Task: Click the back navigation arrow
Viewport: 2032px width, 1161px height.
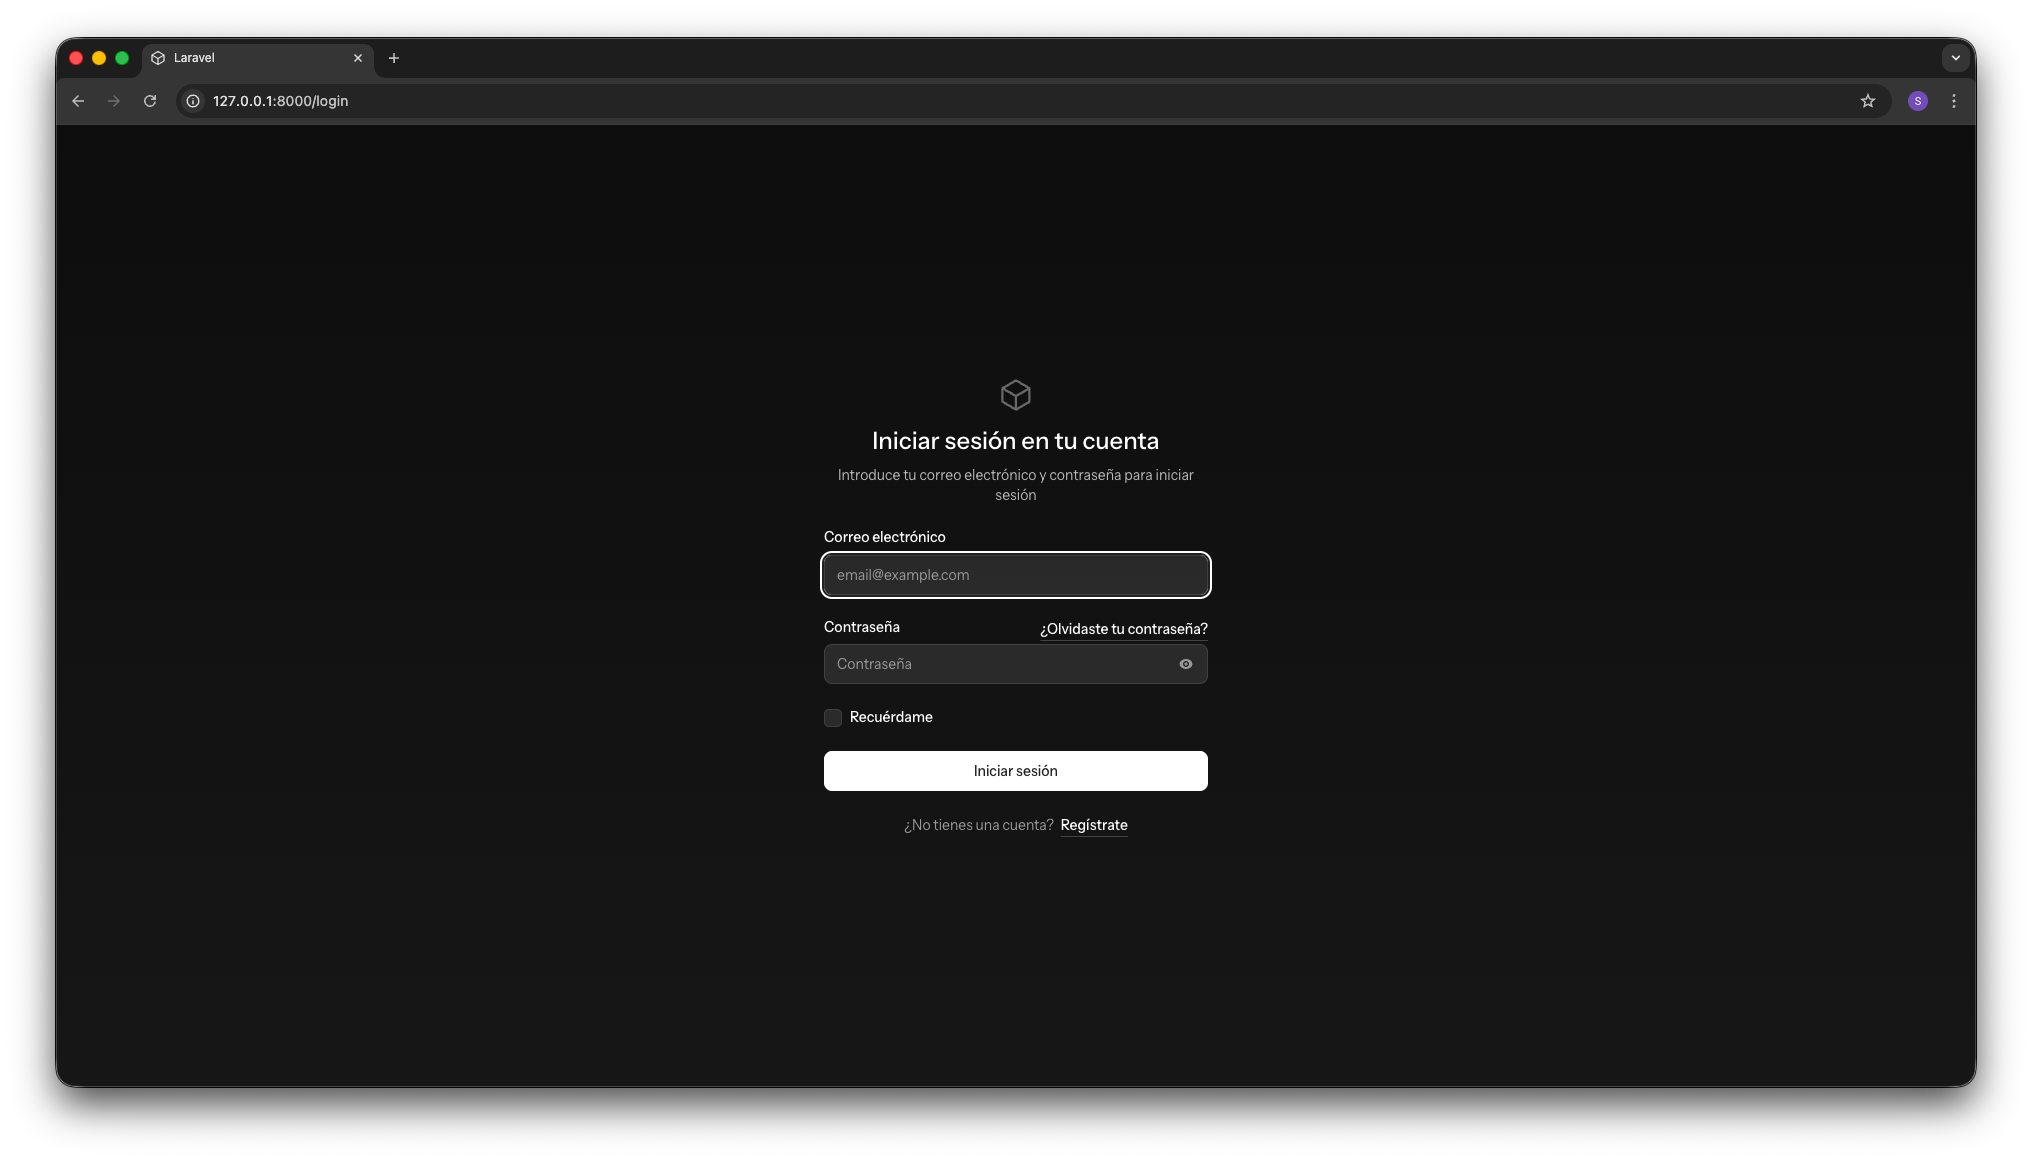Action: pyautogui.click(x=77, y=101)
